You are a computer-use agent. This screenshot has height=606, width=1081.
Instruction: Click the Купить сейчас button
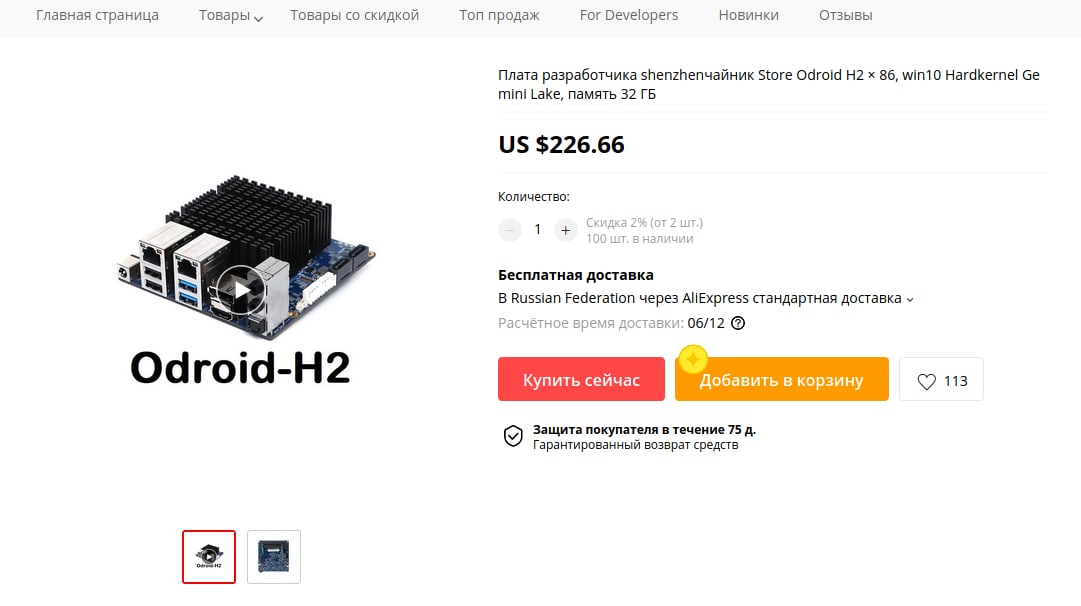tap(581, 379)
